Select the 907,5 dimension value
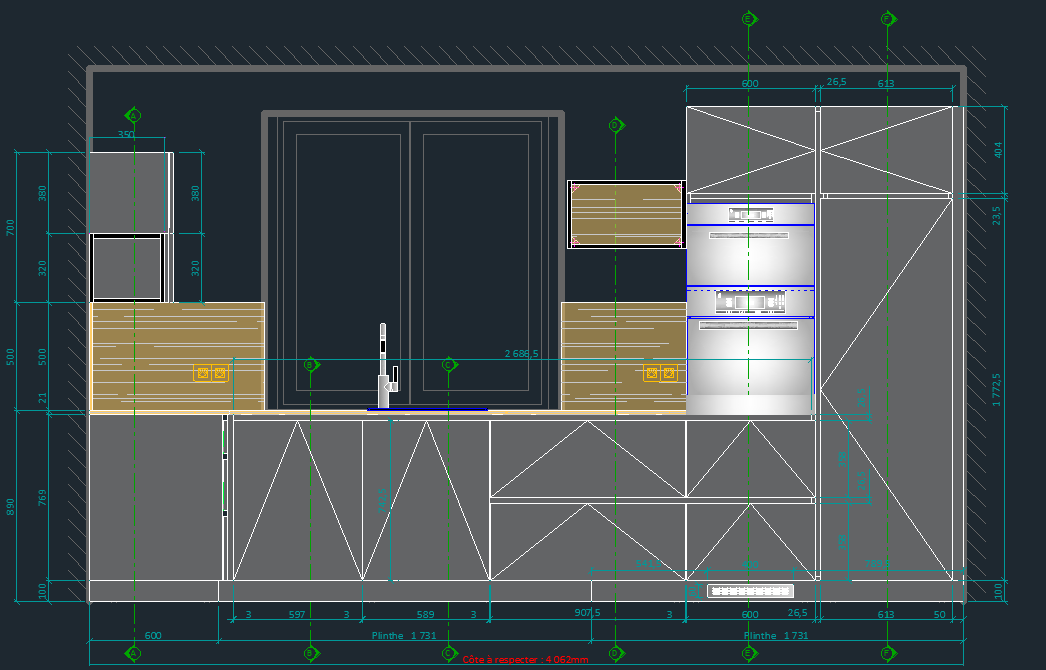Image resolution: width=1046 pixels, height=670 pixels. pyautogui.click(x=587, y=614)
